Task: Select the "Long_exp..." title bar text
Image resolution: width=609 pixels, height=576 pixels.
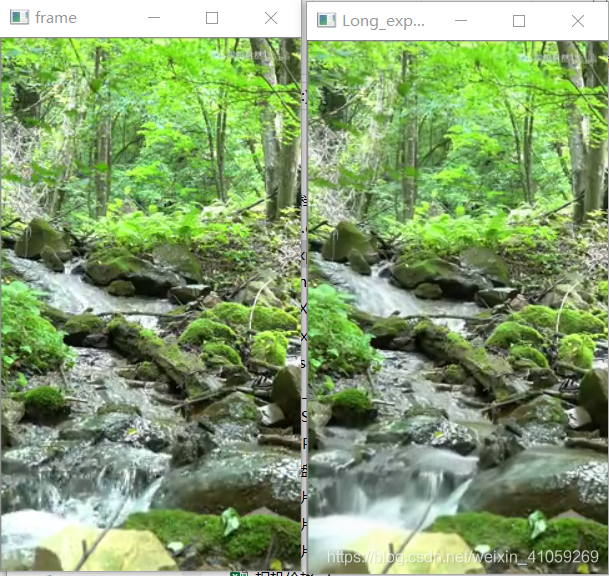Action: point(383,21)
